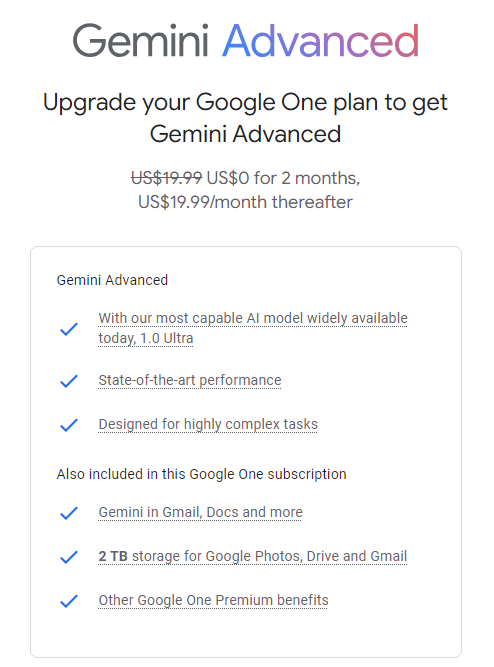Click the checkmark beside 2 TB storage
This screenshot has height=667, width=494.
click(x=69, y=557)
